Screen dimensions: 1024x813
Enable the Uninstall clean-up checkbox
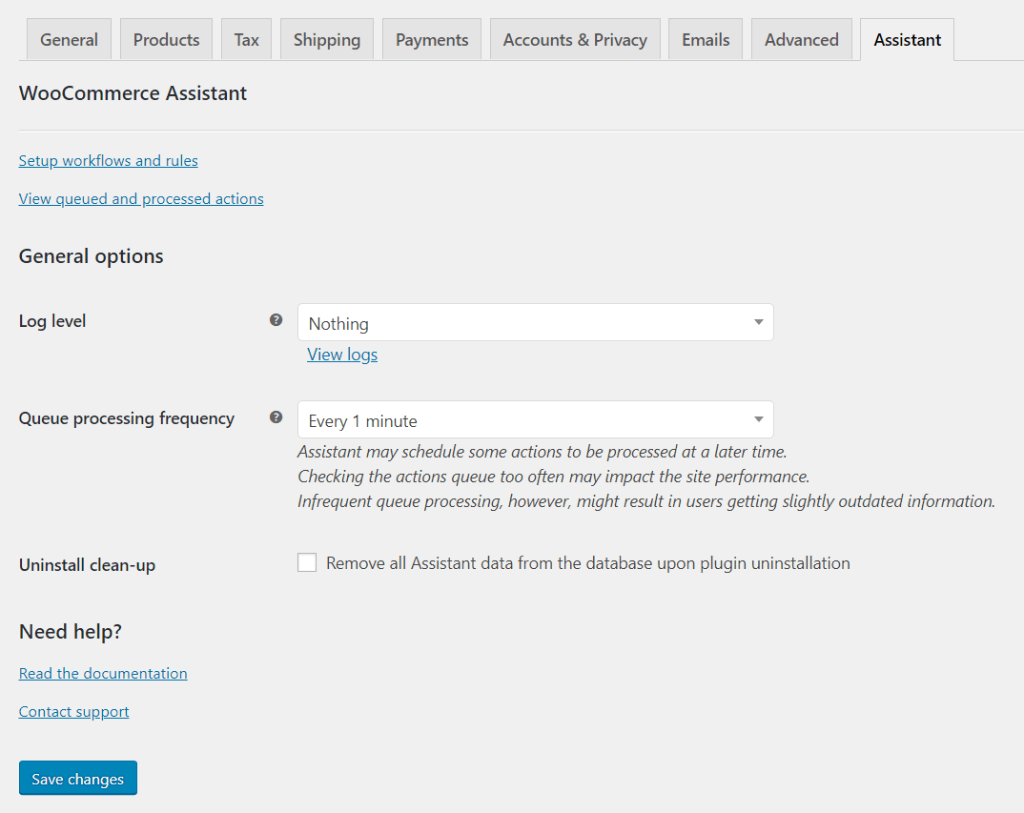point(307,562)
